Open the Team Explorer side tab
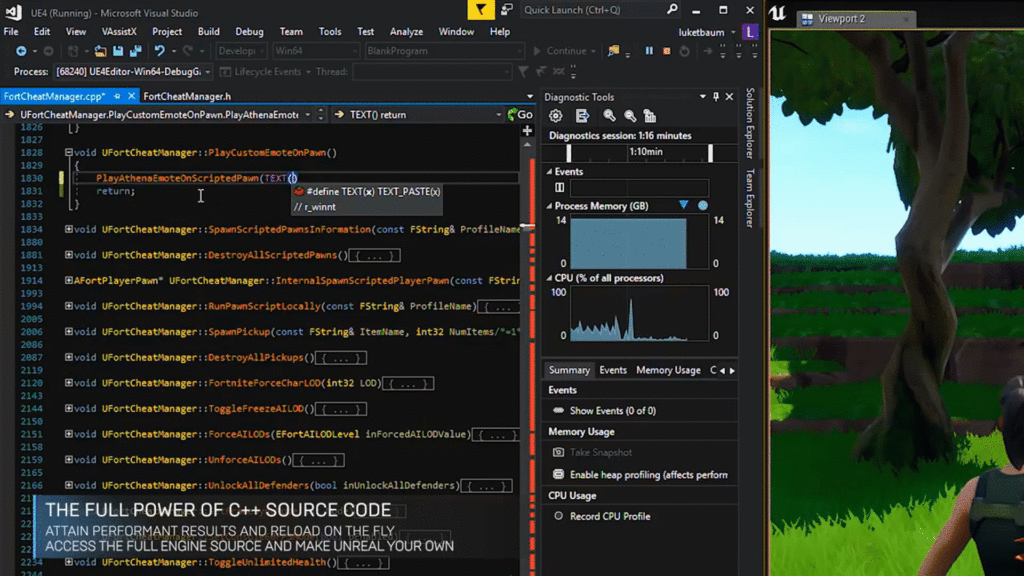Viewport: 1024px width, 576px height. pos(750,198)
